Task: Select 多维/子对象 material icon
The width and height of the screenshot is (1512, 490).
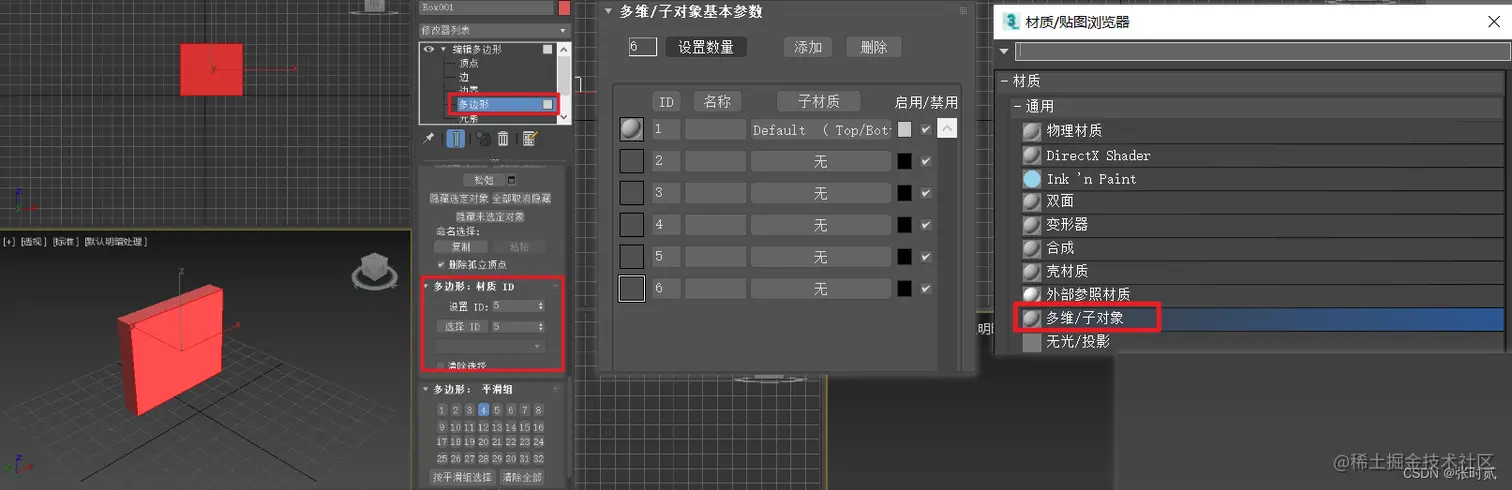Action: click(x=1032, y=318)
